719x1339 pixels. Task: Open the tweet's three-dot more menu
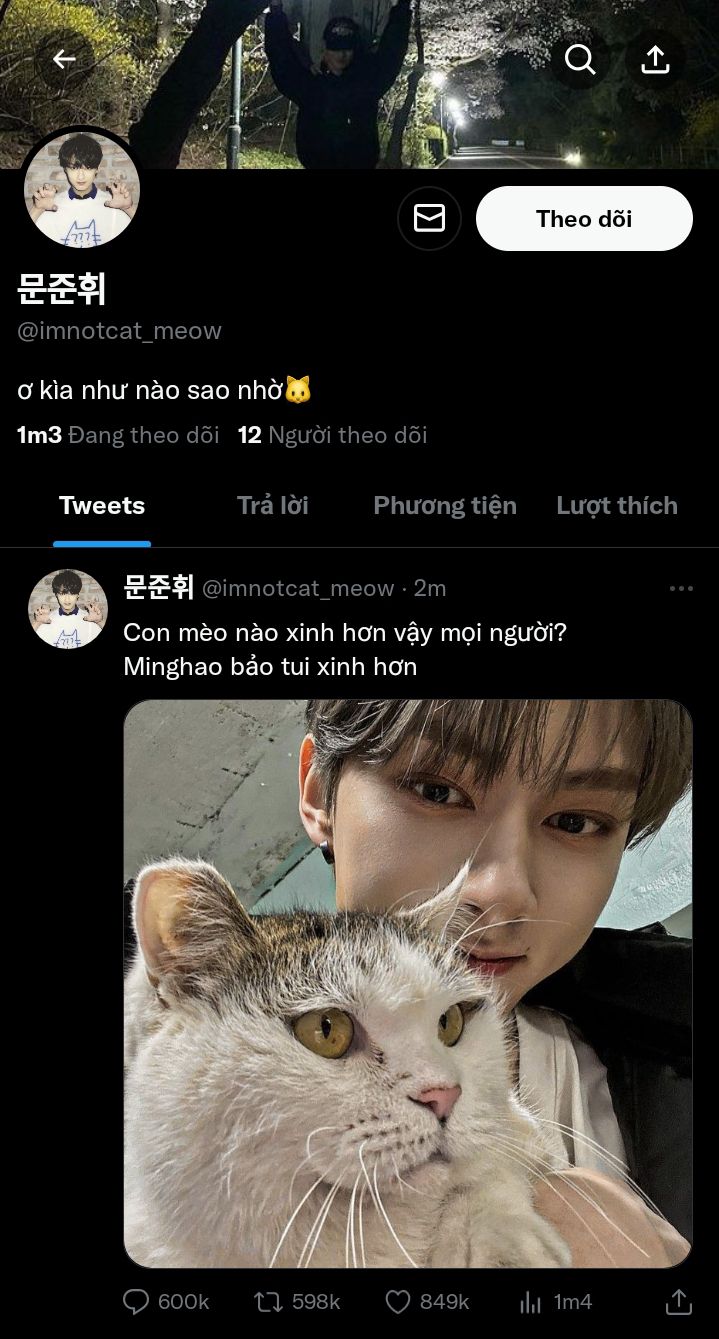click(681, 588)
